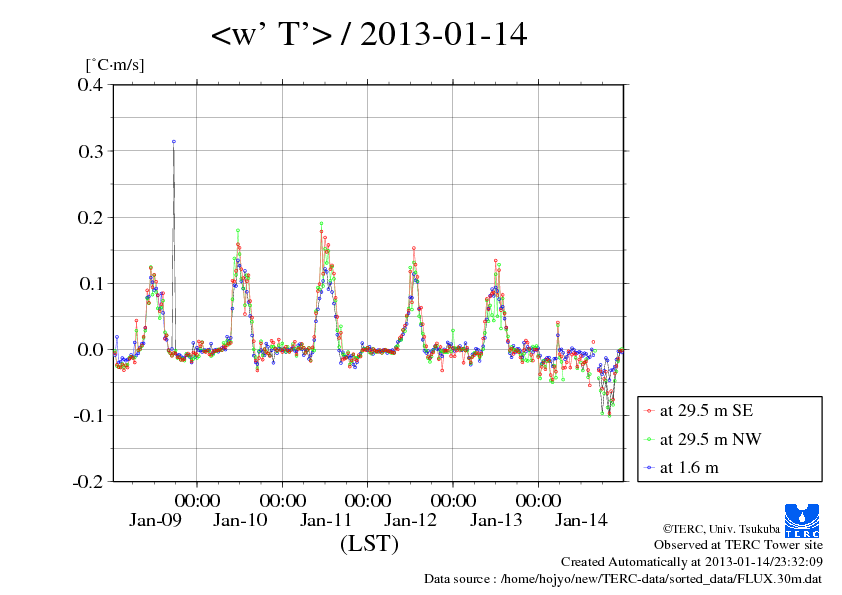
Task: Click the Jan-09 date label
Action: click(x=155, y=520)
